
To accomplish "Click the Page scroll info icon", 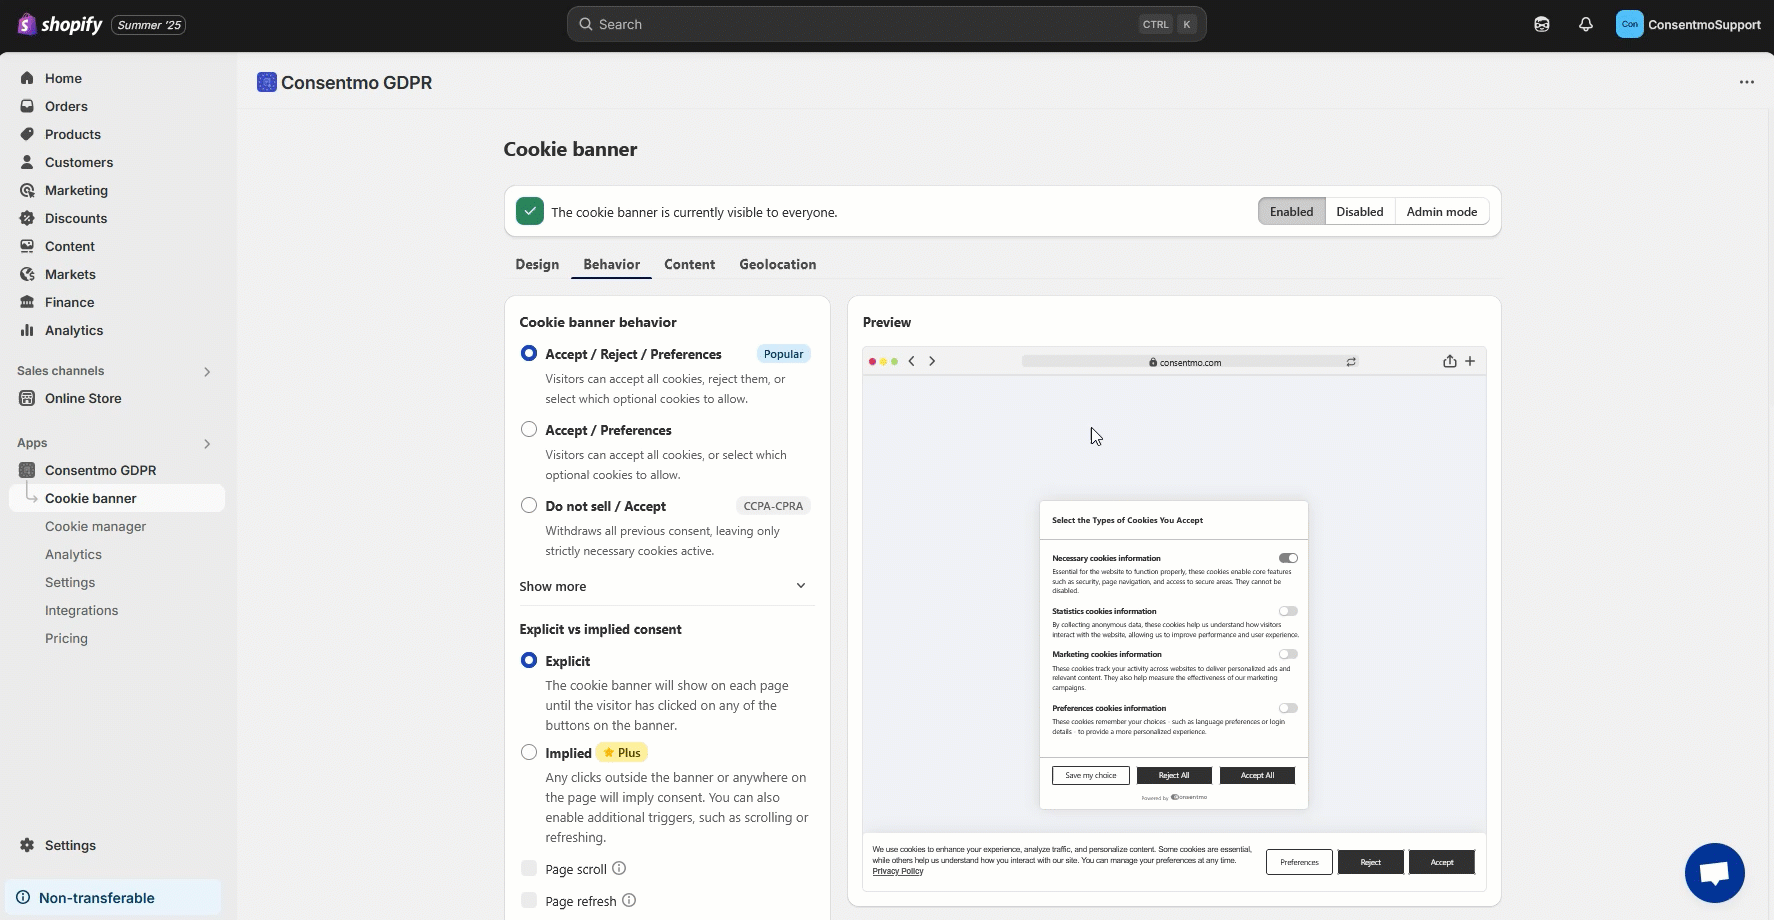I will (619, 868).
